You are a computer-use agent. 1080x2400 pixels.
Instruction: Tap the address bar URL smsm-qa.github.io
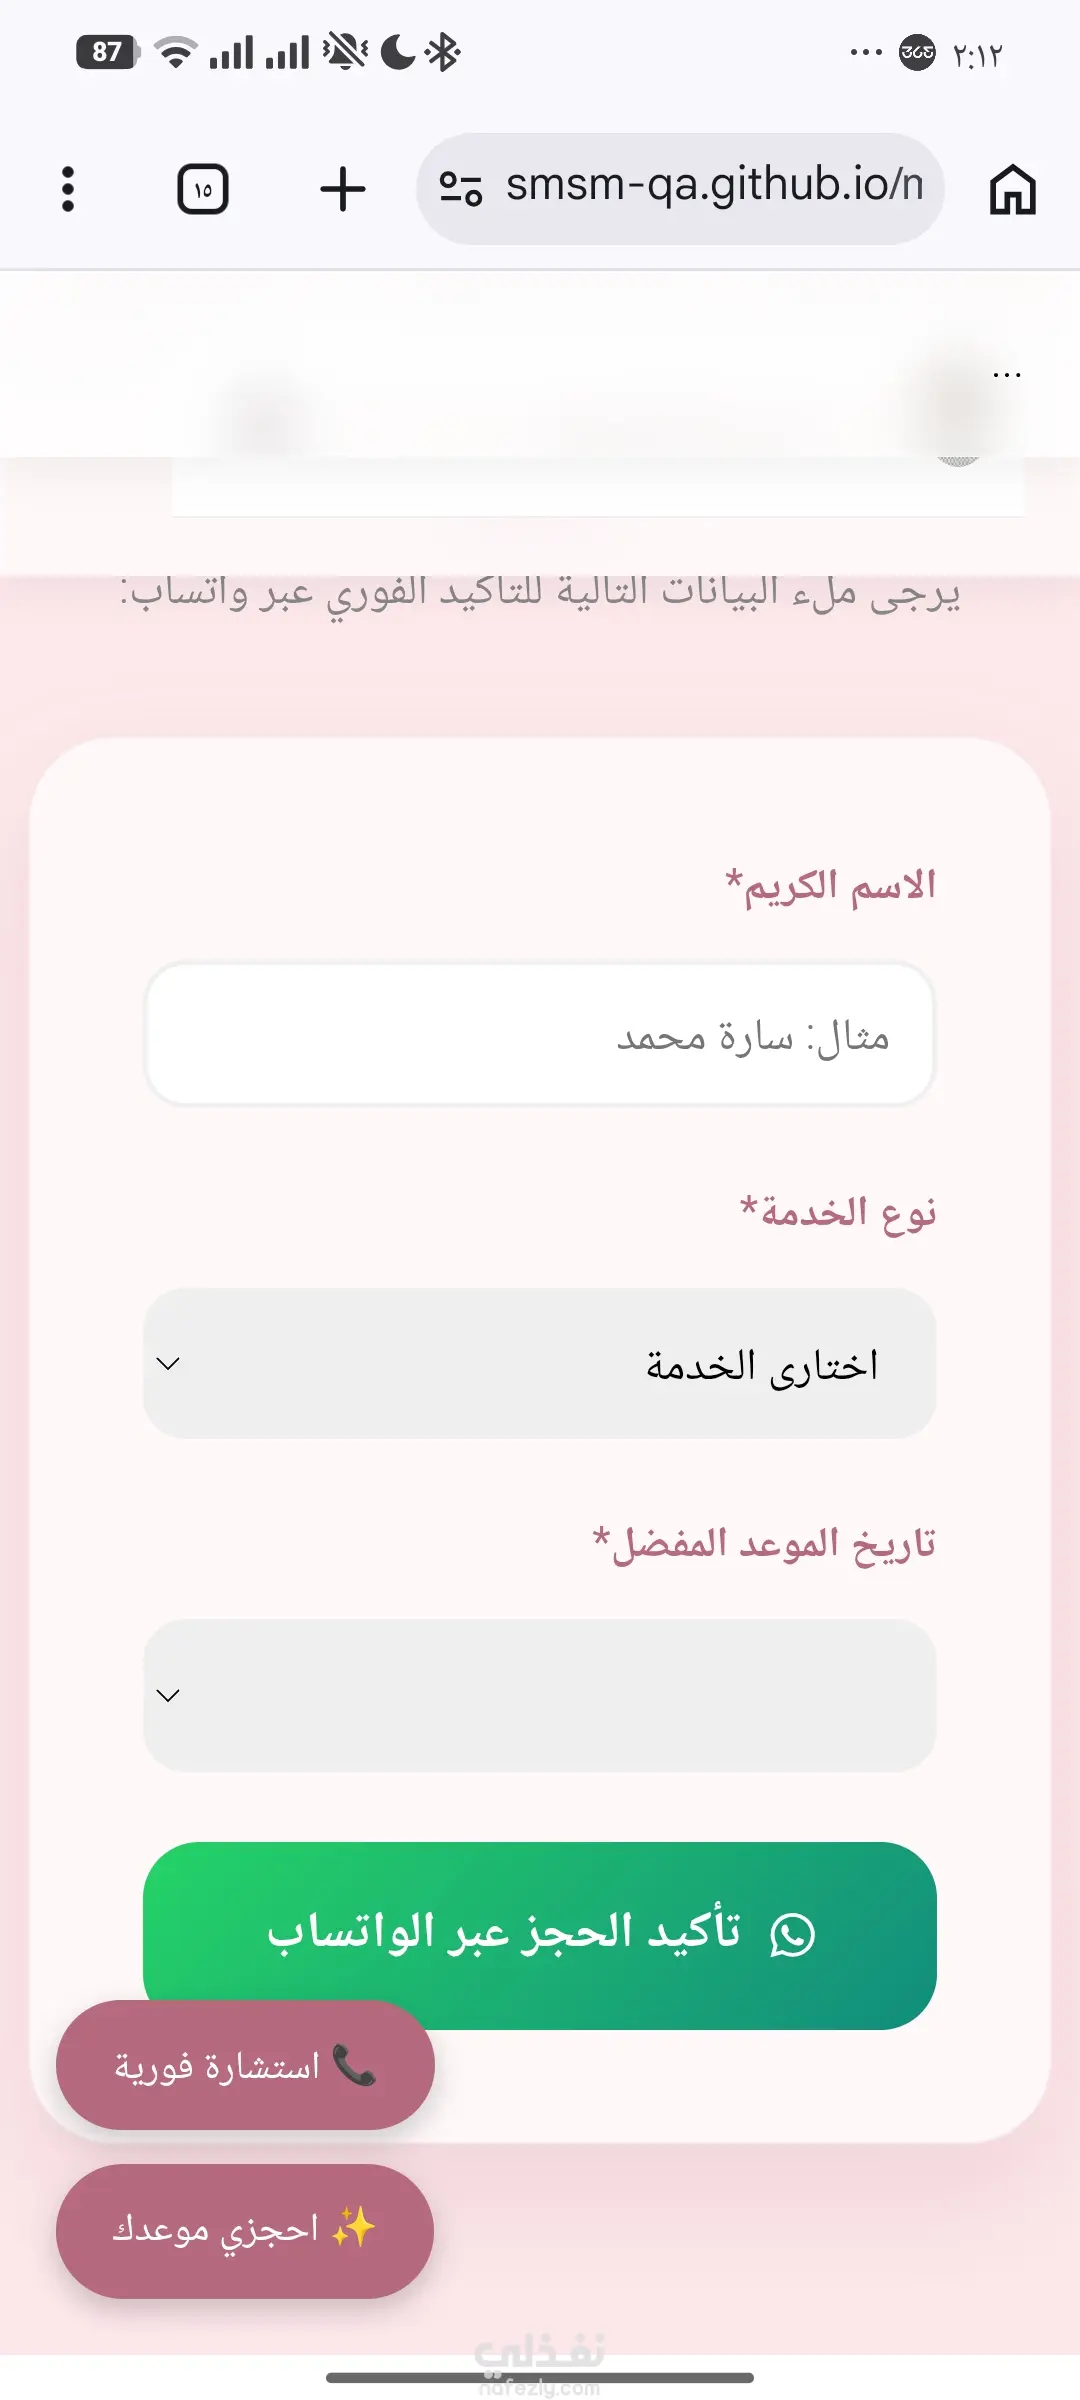click(714, 187)
